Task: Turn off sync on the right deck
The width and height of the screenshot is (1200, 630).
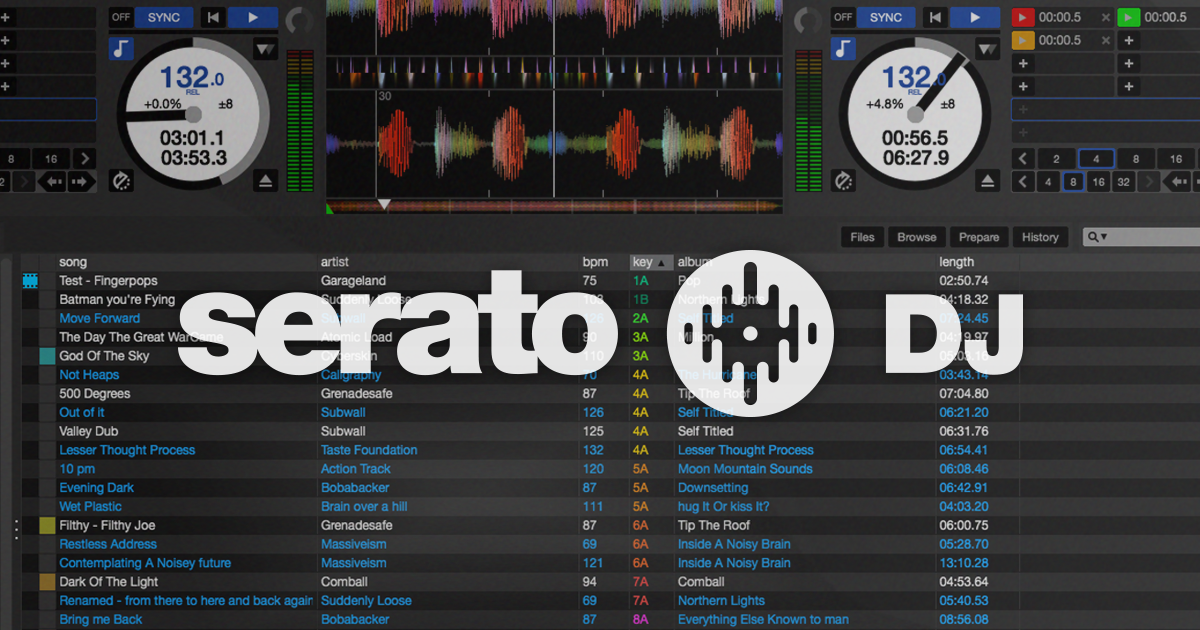Action: pos(843,17)
